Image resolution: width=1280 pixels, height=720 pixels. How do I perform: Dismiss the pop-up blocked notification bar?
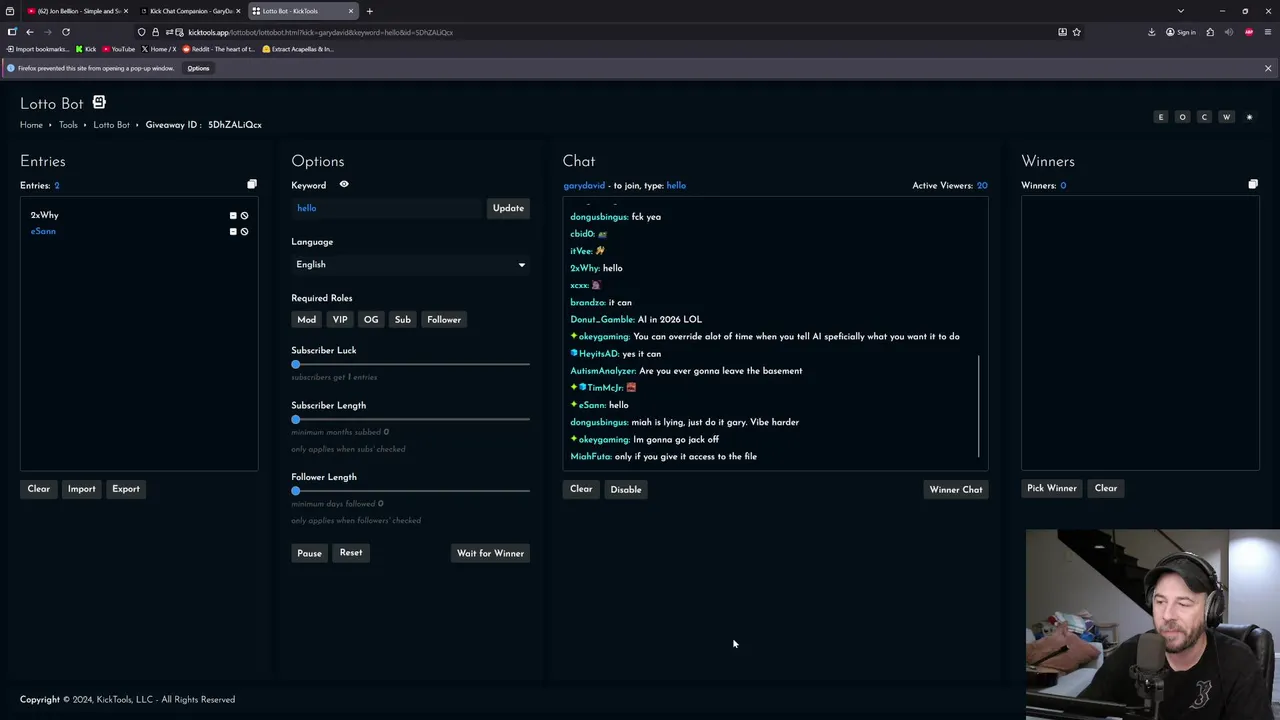(x=1268, y=68)
